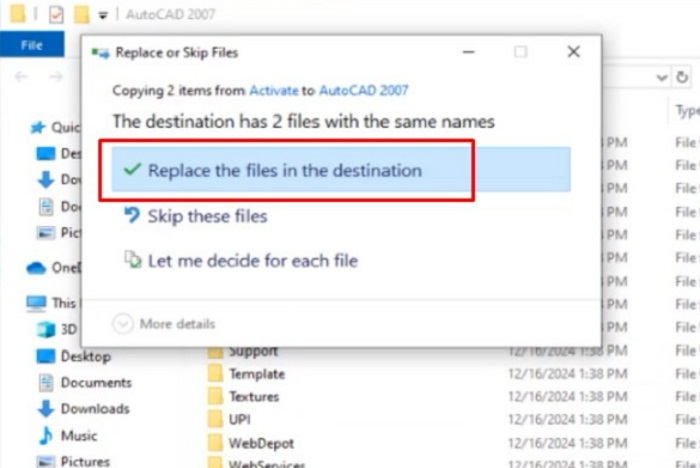Click the Textures folder icon
Image resolution: width=700 pixels, height=468 pixels.
pyautogui.click(x=216, y=396)
